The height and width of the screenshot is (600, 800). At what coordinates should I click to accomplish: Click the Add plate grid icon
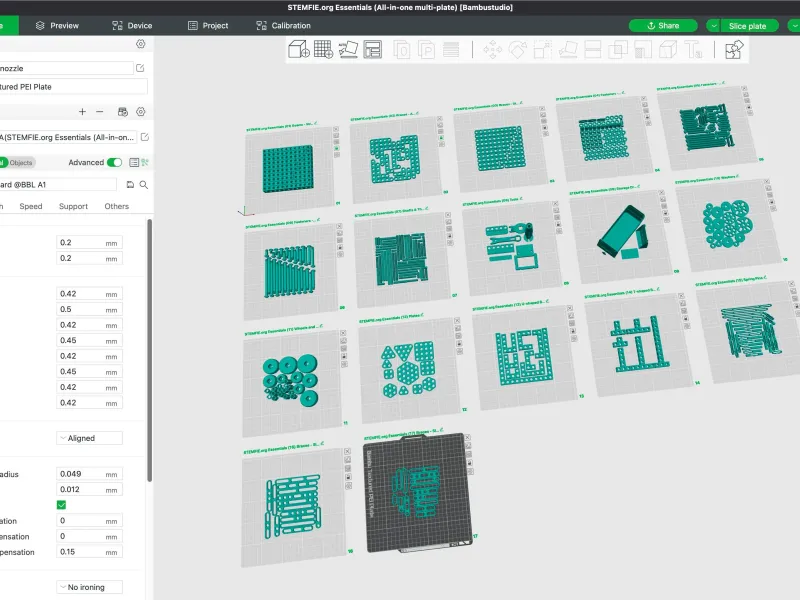[323, 50]
